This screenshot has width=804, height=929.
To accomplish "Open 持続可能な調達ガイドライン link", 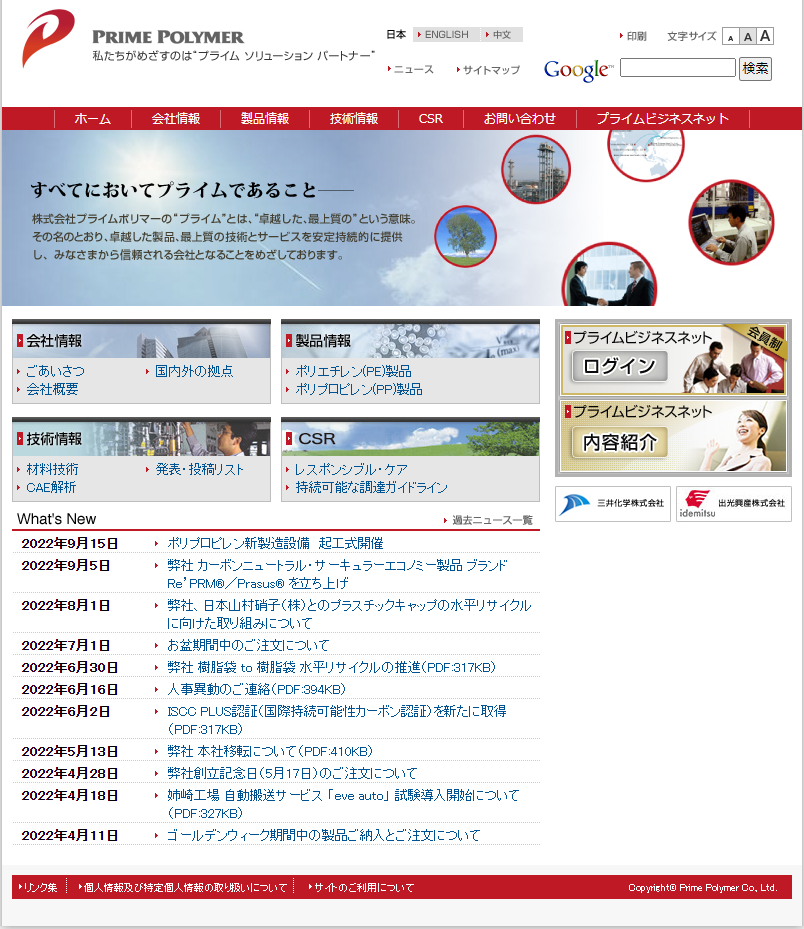I will [x=371, y=487].
